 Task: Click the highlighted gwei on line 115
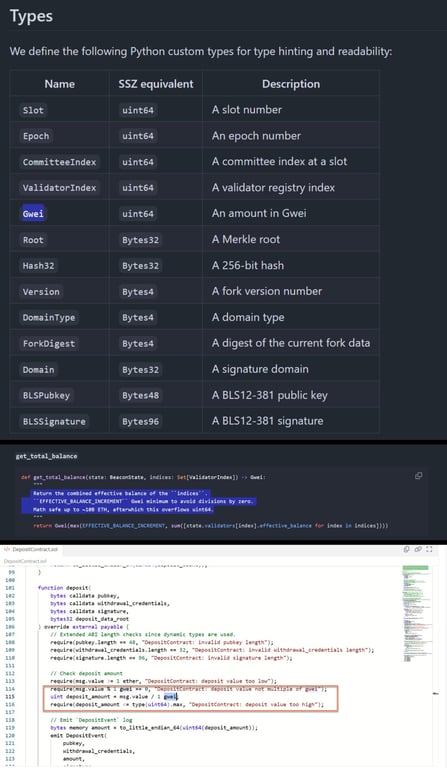(170, 696)
